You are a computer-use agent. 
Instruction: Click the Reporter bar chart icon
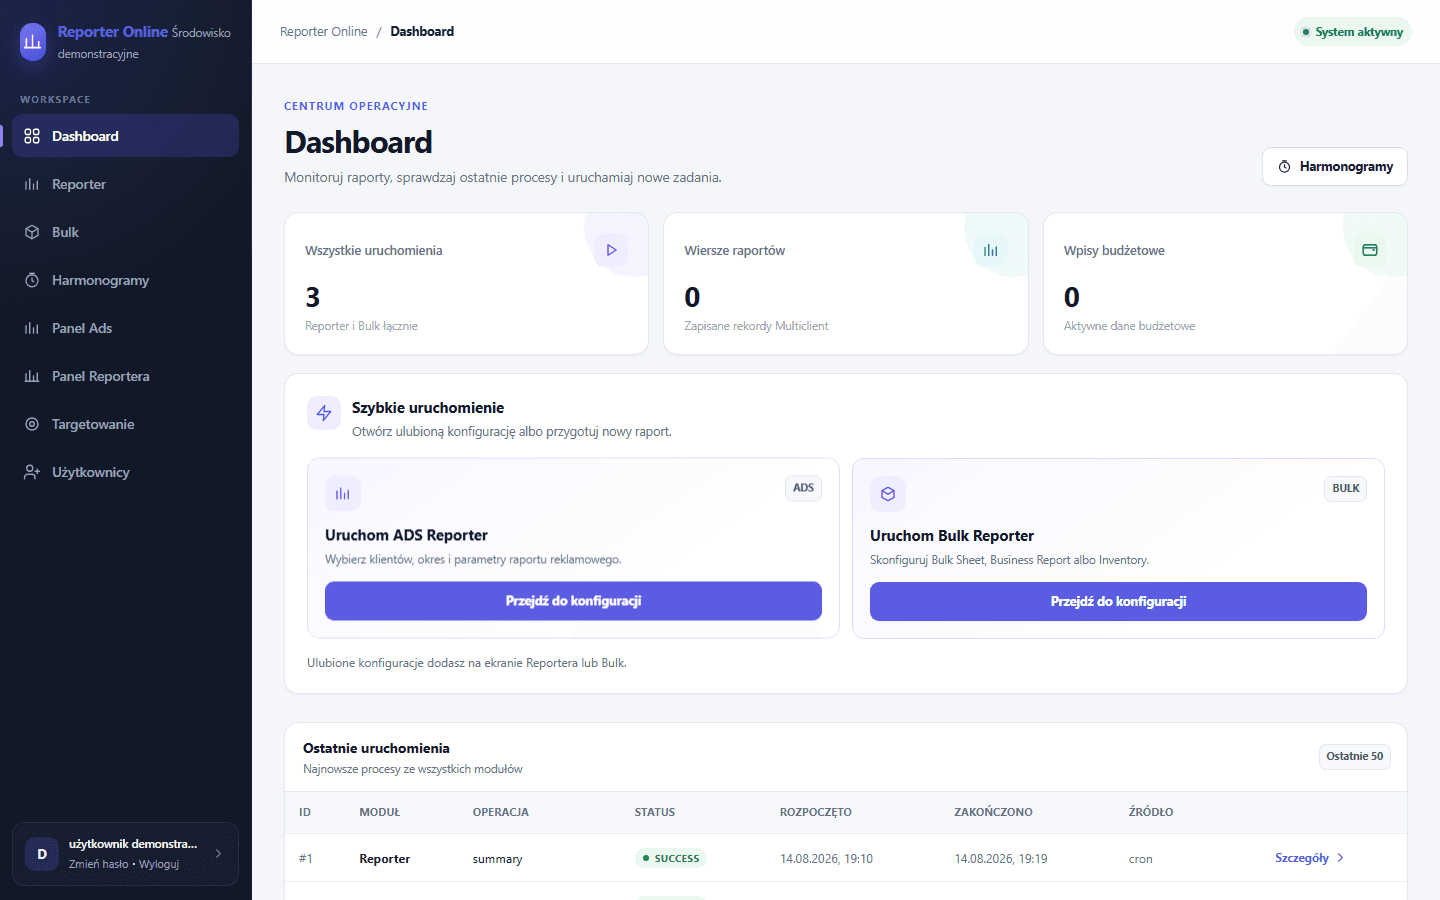coord(32,184)
